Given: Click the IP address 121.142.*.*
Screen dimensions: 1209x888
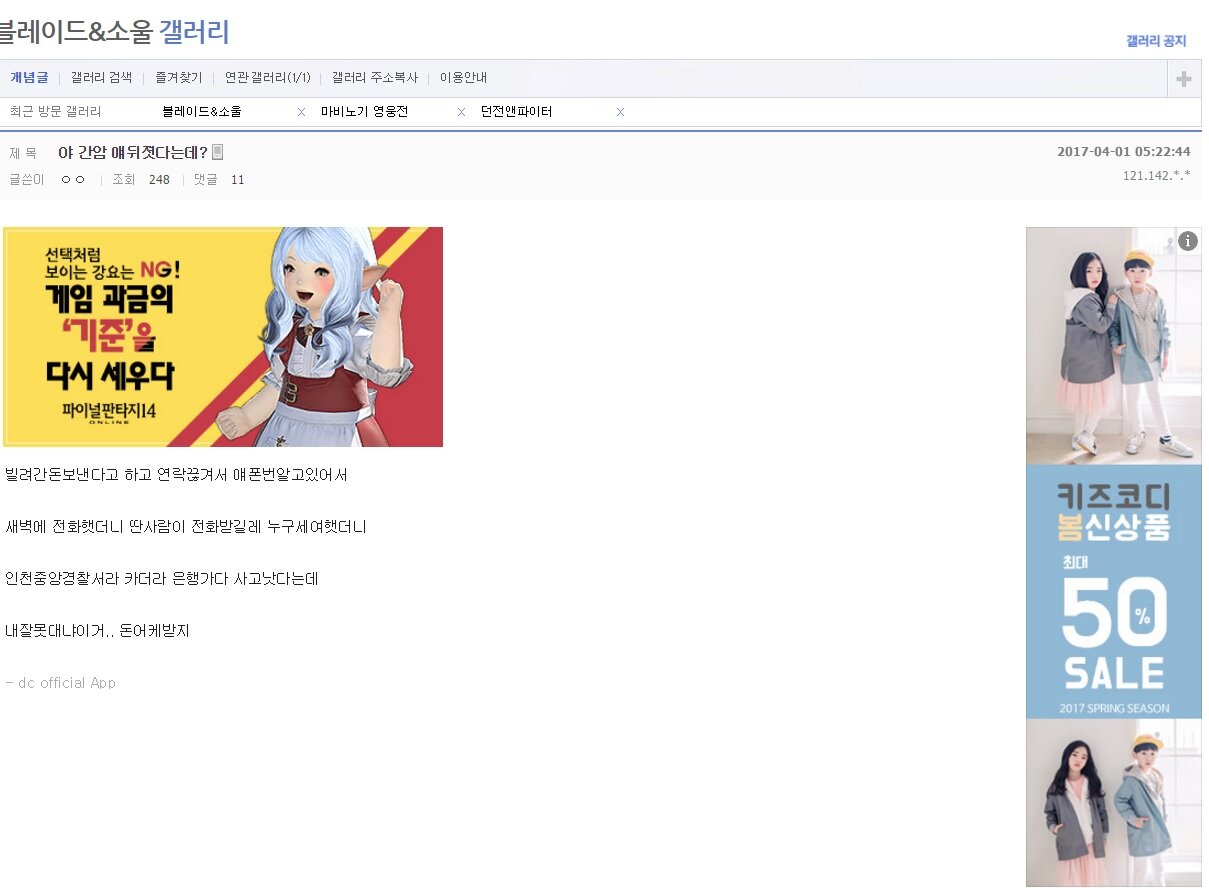Looking at the screenshot, I should click(1157, 176).
